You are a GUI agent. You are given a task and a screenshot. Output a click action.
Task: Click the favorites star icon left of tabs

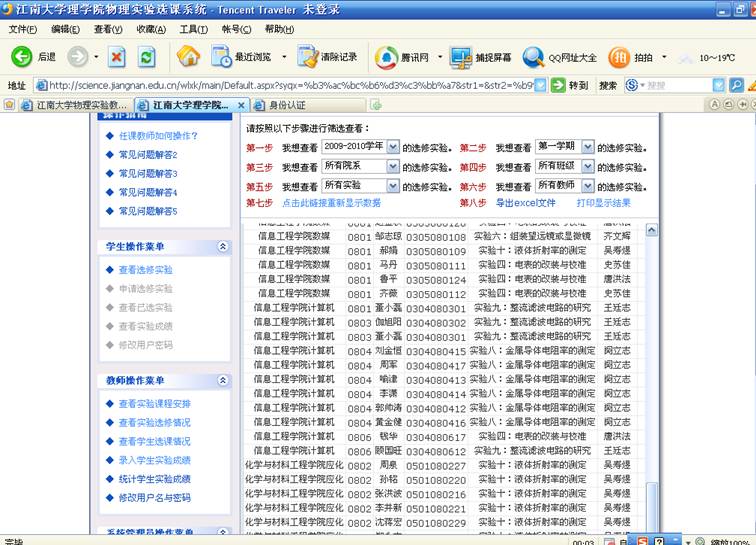10,105
